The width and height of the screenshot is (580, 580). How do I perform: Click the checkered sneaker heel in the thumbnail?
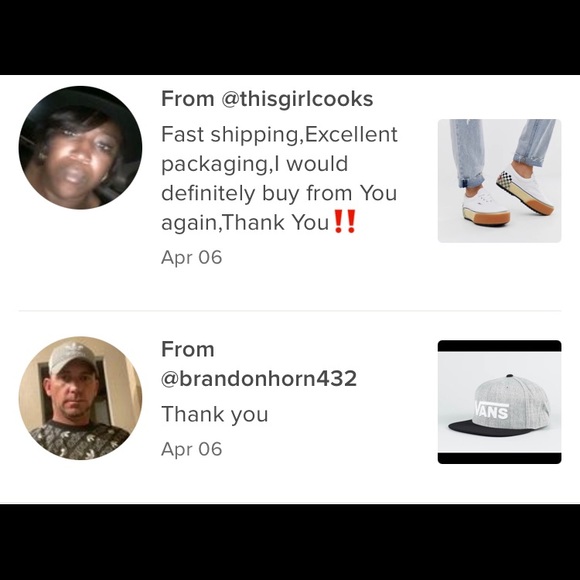click(506, 180)
